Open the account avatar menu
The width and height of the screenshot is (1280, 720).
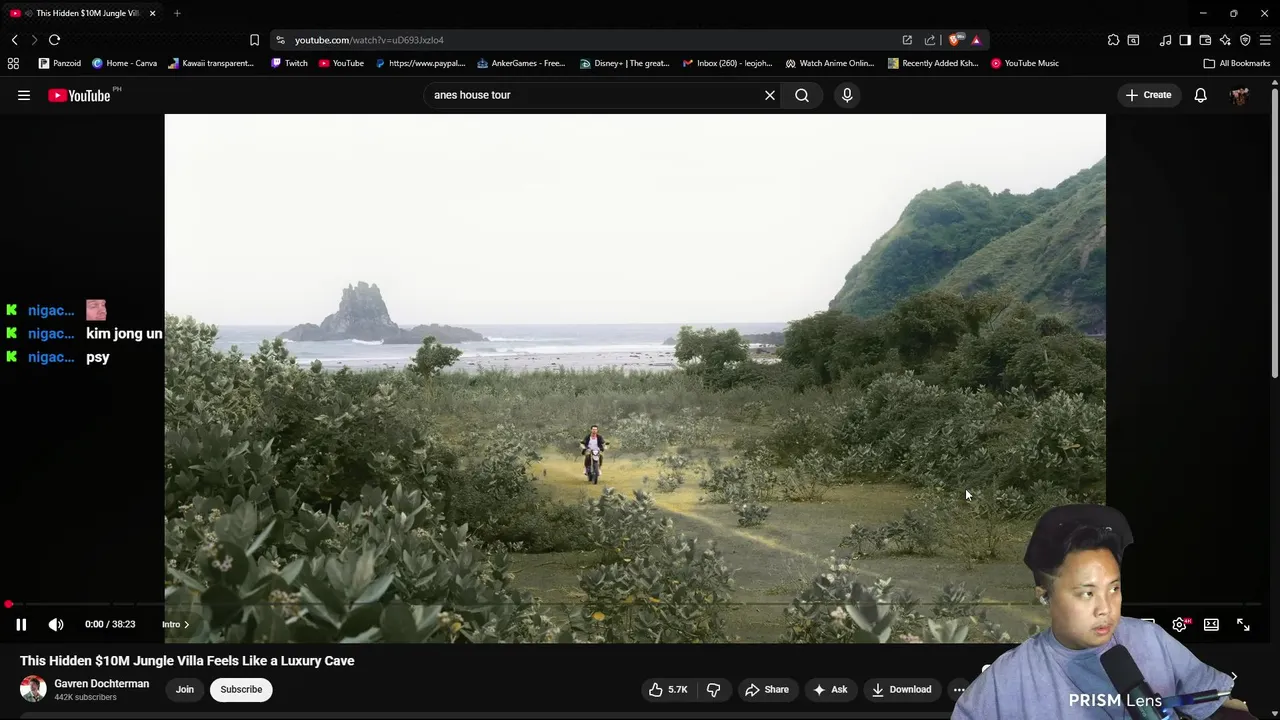coord(1239,95)
